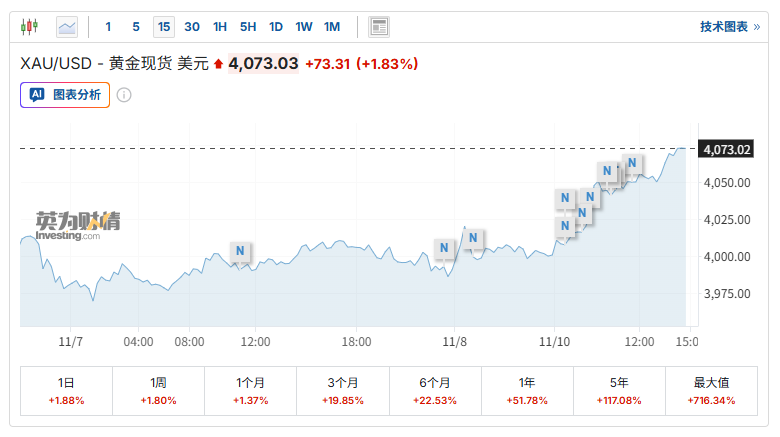Click the red price-up arrow icon
The width and height of the screenshot is (780, 437).
pos(219,64)
